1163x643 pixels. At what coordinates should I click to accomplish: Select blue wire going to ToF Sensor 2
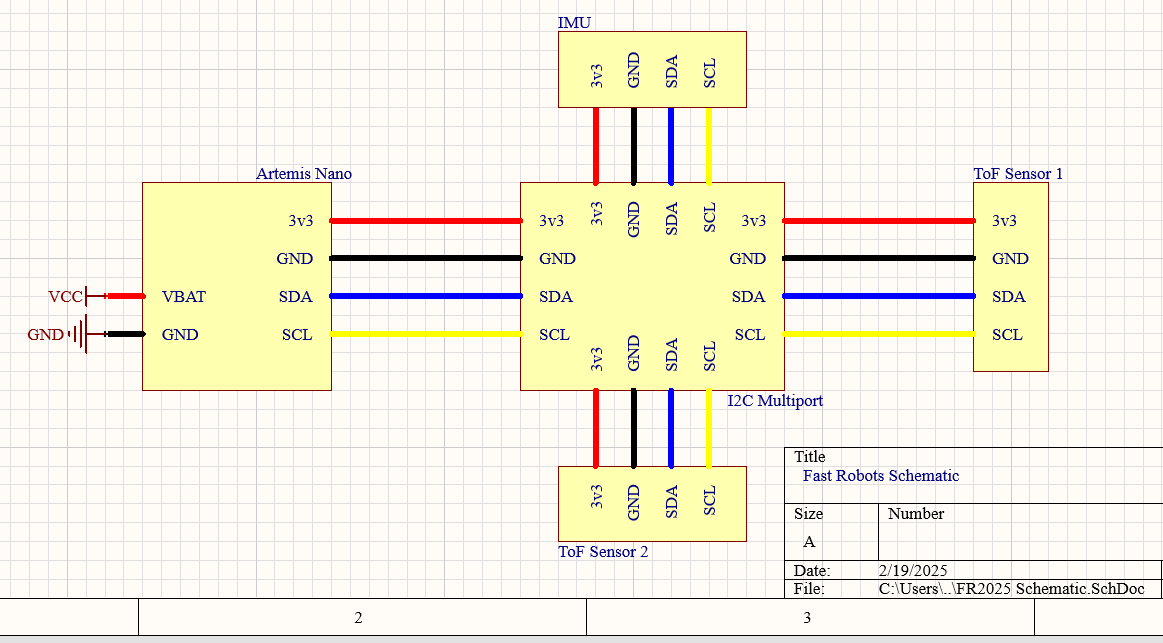671,429
